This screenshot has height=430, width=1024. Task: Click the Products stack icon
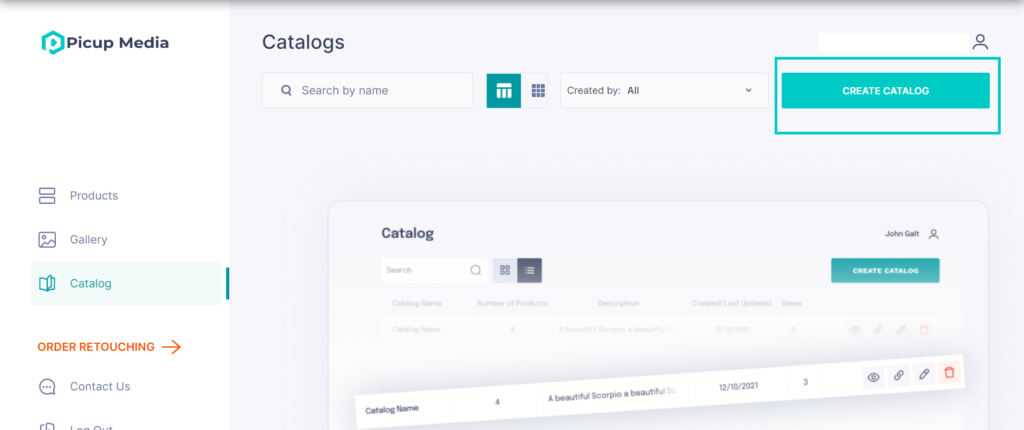(47, 195)
